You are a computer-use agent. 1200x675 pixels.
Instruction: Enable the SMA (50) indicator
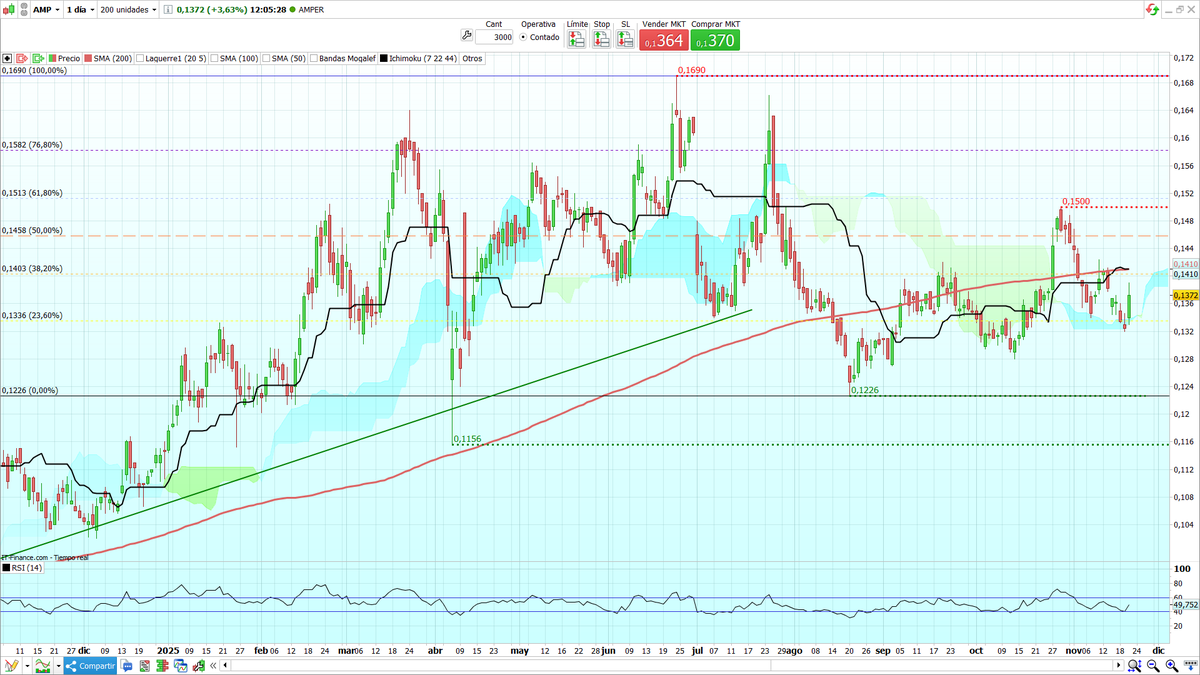click(x=267, y=58)
